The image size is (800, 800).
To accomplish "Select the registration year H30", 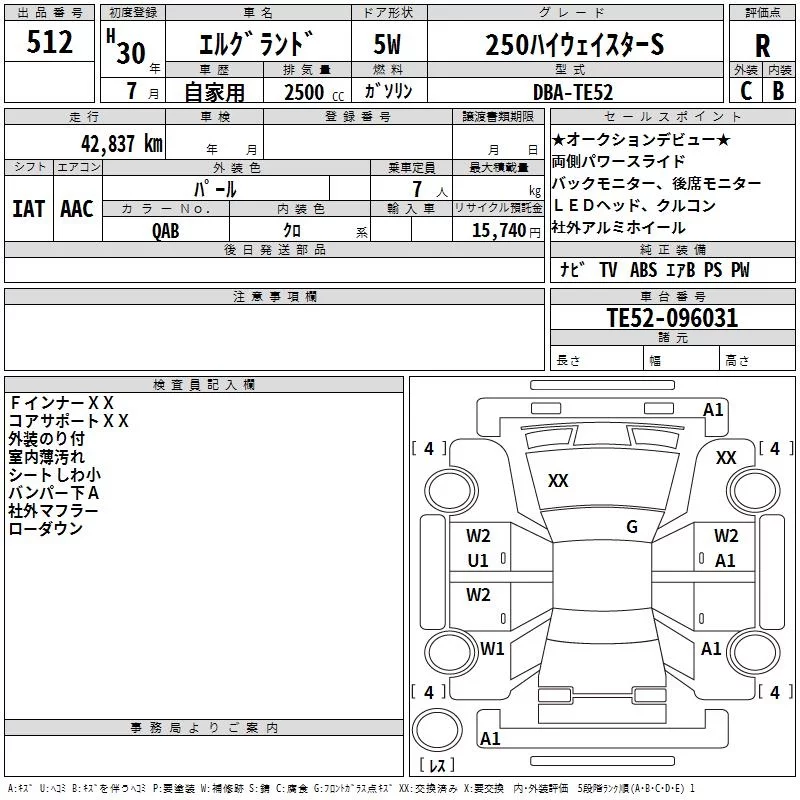I will (x=127, y=47).
